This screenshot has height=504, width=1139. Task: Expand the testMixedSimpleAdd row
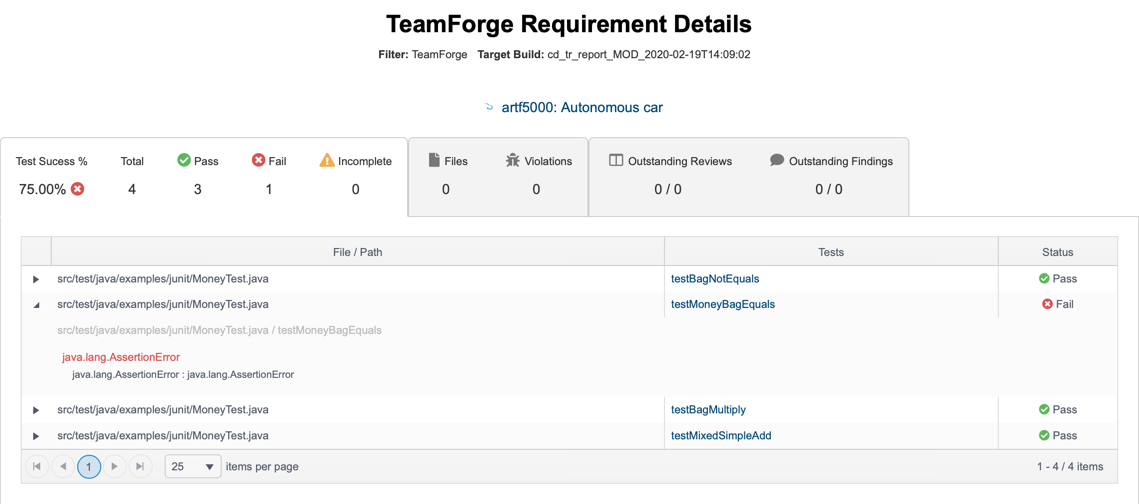point(36,436)
